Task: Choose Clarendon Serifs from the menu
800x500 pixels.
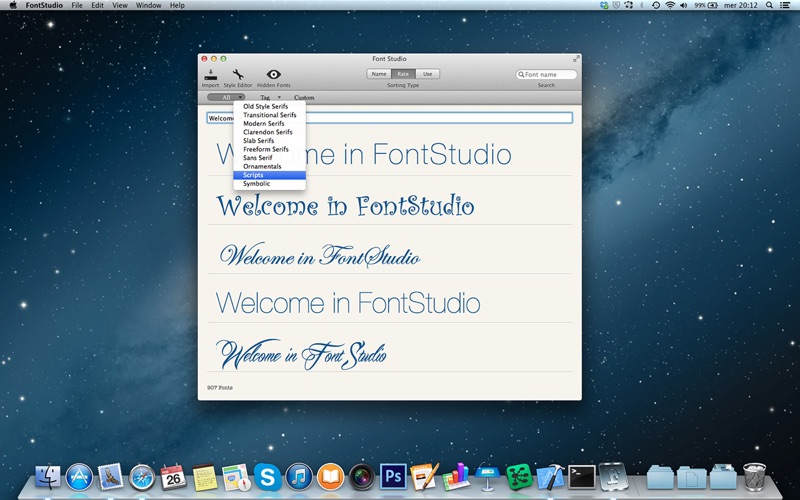Action: pyautogui.click(x=269, y=132)
